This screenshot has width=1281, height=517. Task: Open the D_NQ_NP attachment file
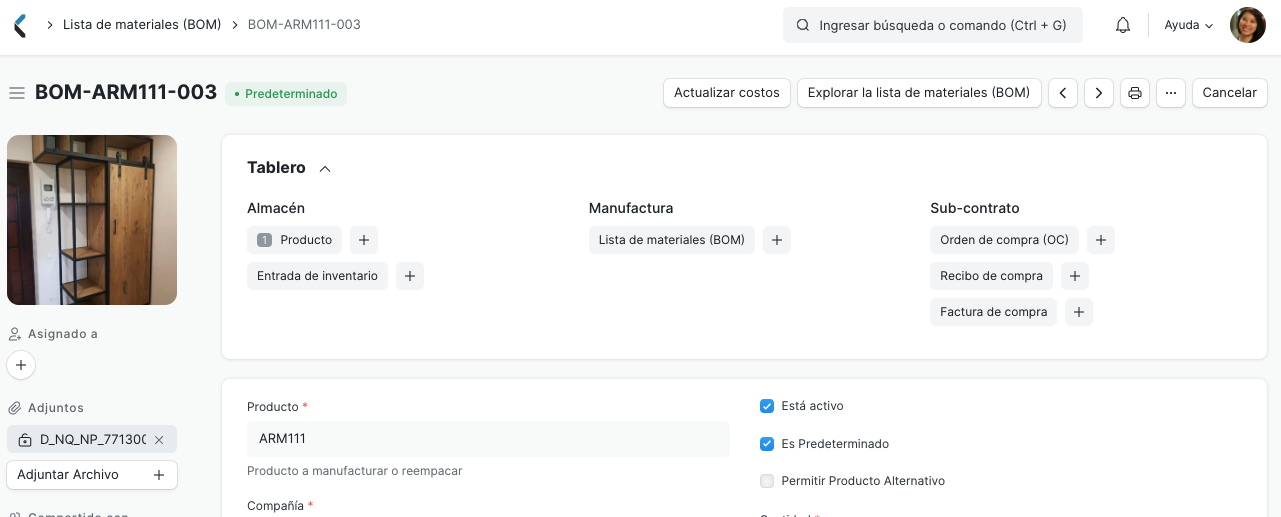click(x=93, y=439)
